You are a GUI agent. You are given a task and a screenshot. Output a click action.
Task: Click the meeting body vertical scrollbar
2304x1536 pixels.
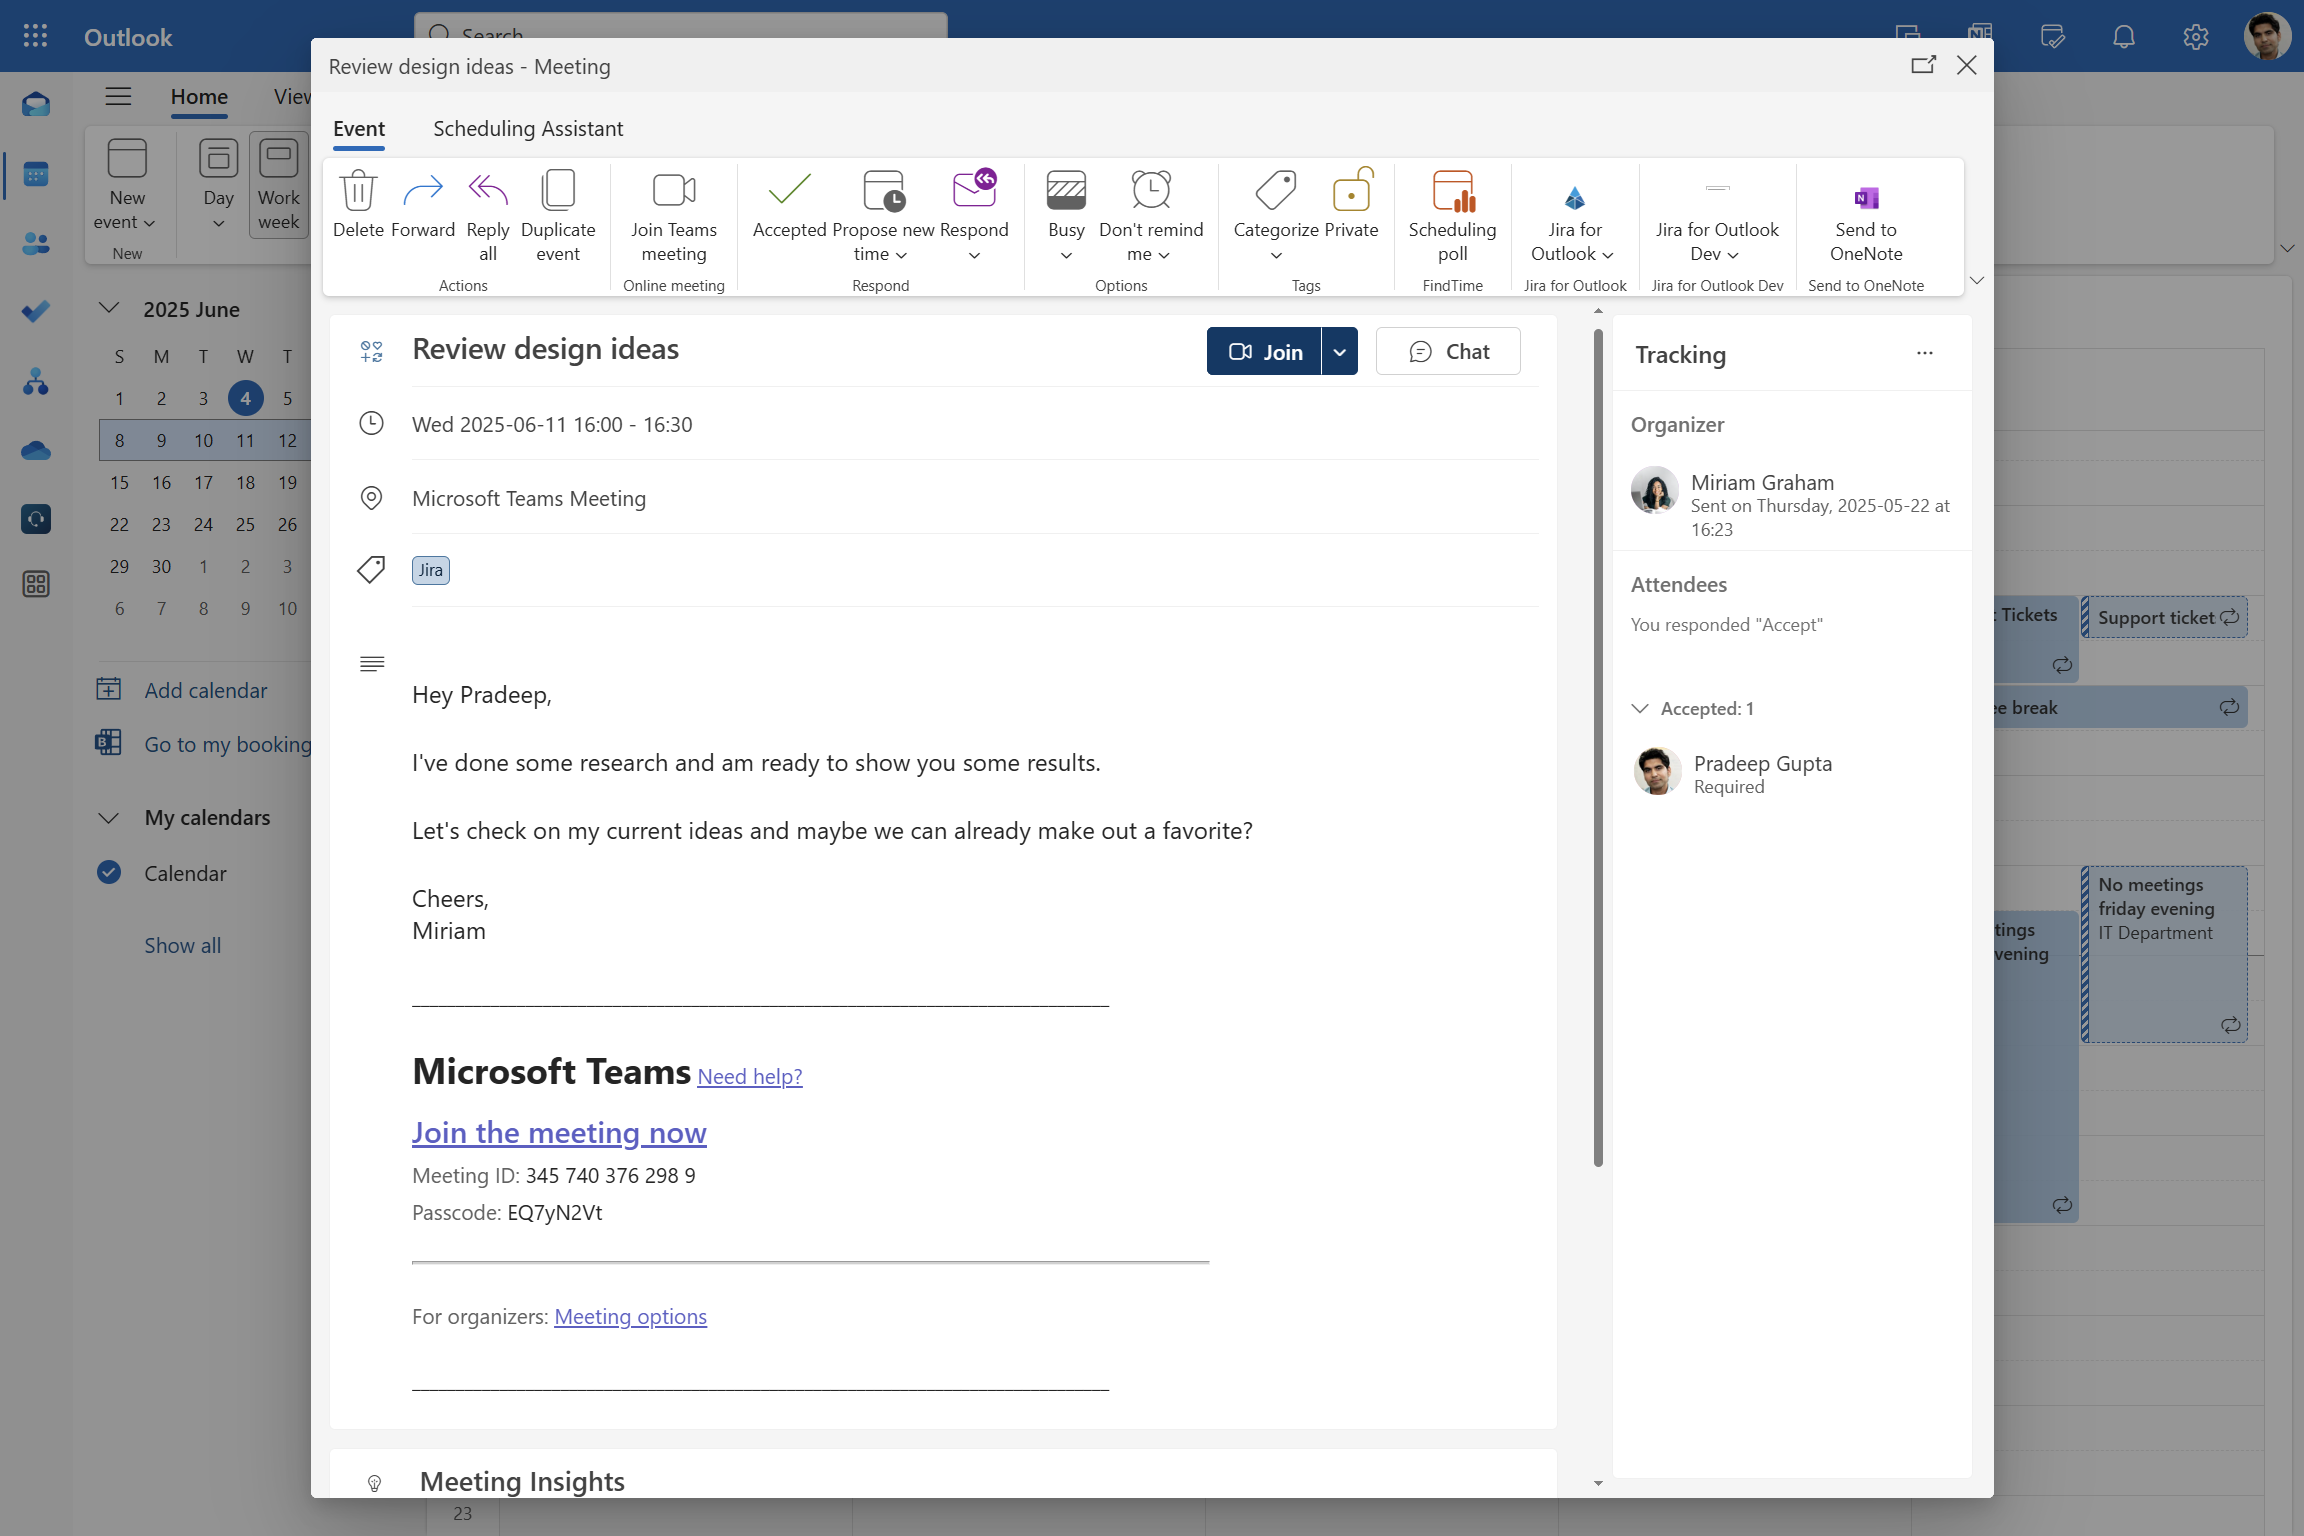1598,750
